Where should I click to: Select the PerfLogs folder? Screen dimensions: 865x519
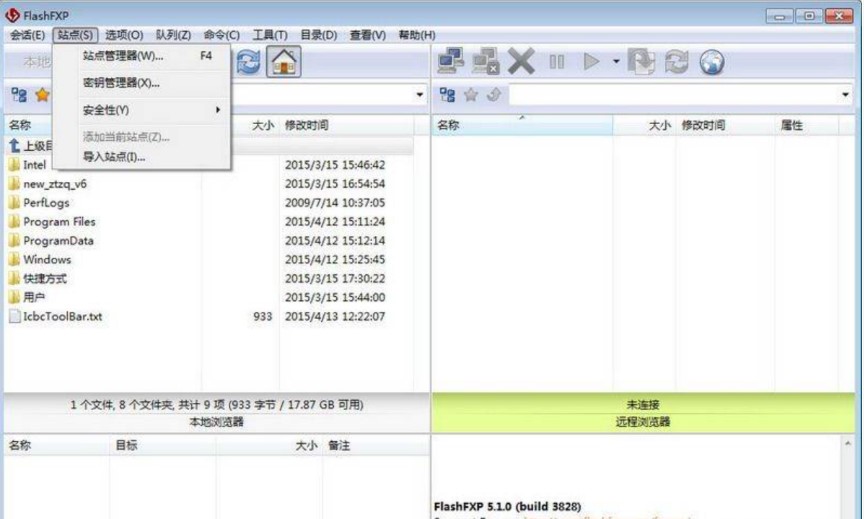tap(39, 202)
